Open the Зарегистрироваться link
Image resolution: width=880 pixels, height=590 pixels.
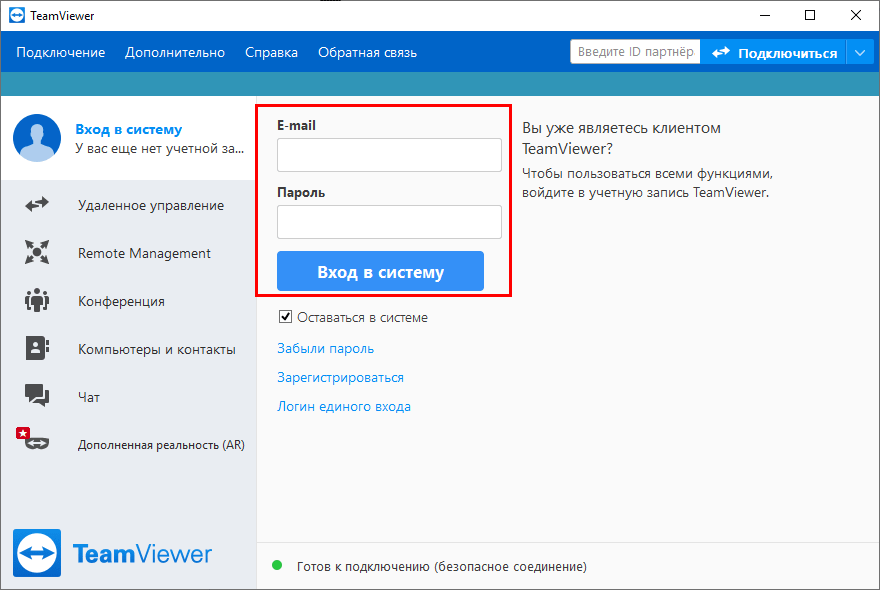(x=340, y=377)
